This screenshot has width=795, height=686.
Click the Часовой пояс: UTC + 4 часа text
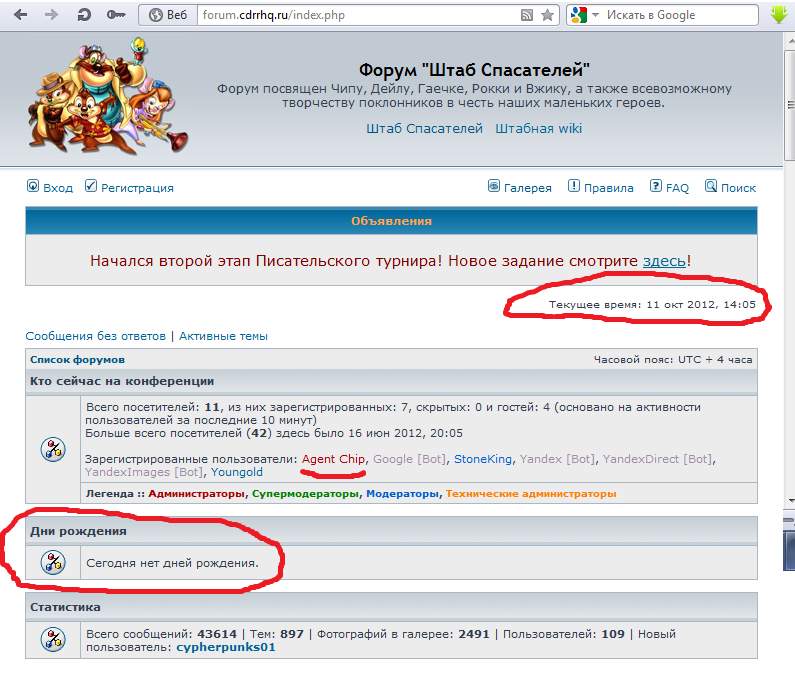coord(673,359)
